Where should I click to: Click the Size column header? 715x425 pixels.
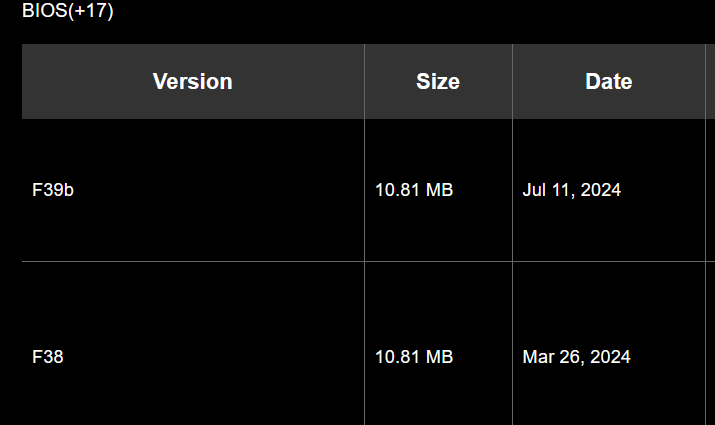pyautogui.click(x=438, y=82)
